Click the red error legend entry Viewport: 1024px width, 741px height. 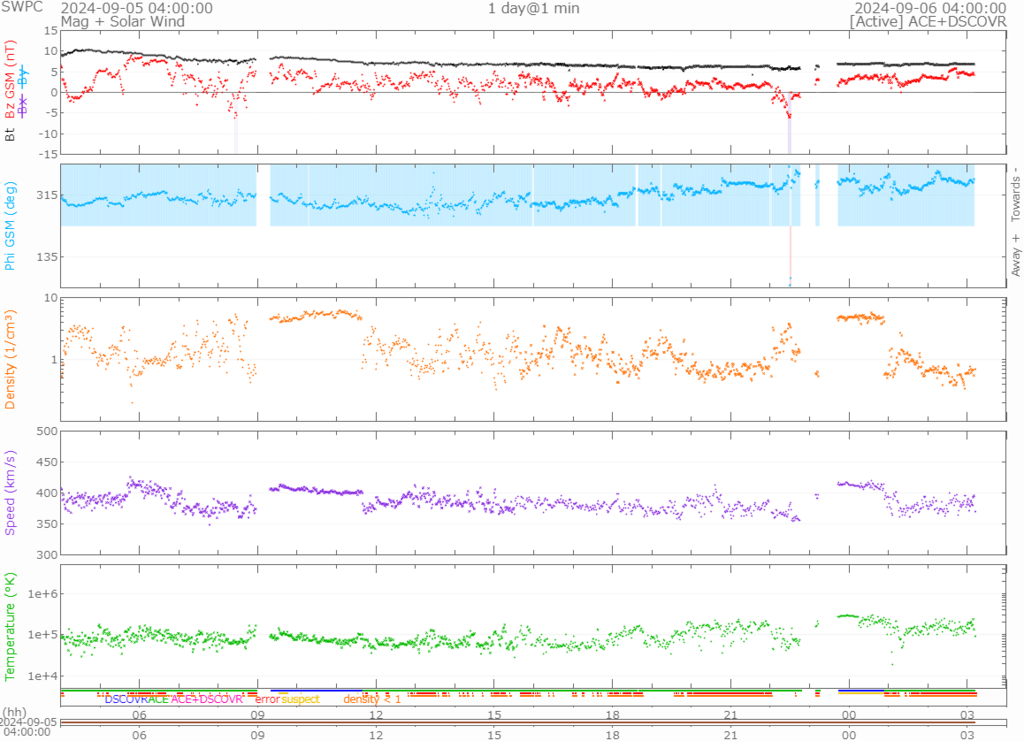[x=268, y=699]
